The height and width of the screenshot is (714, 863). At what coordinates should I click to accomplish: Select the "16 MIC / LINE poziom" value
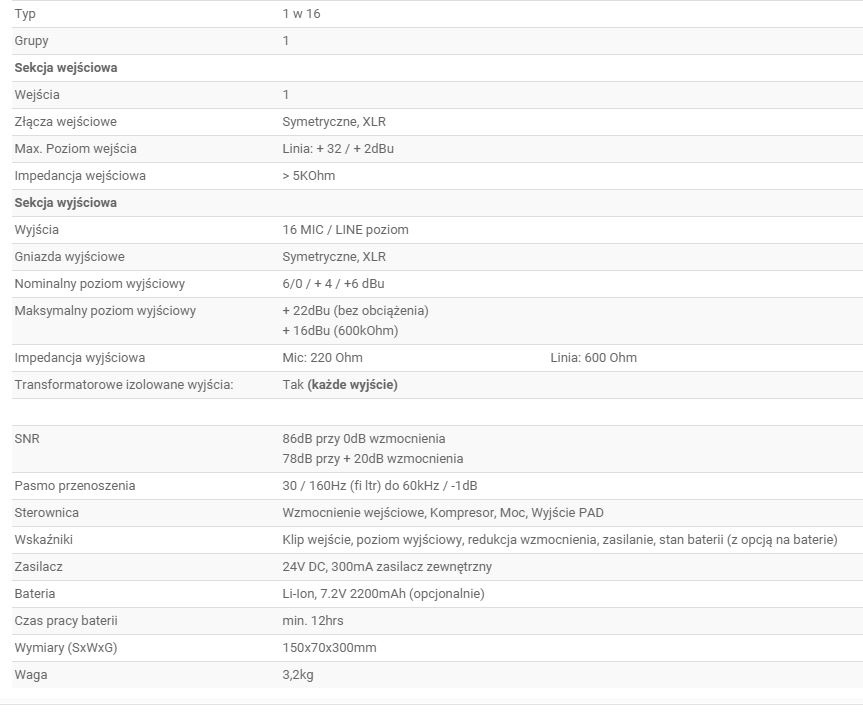click(x=345, y=230)
